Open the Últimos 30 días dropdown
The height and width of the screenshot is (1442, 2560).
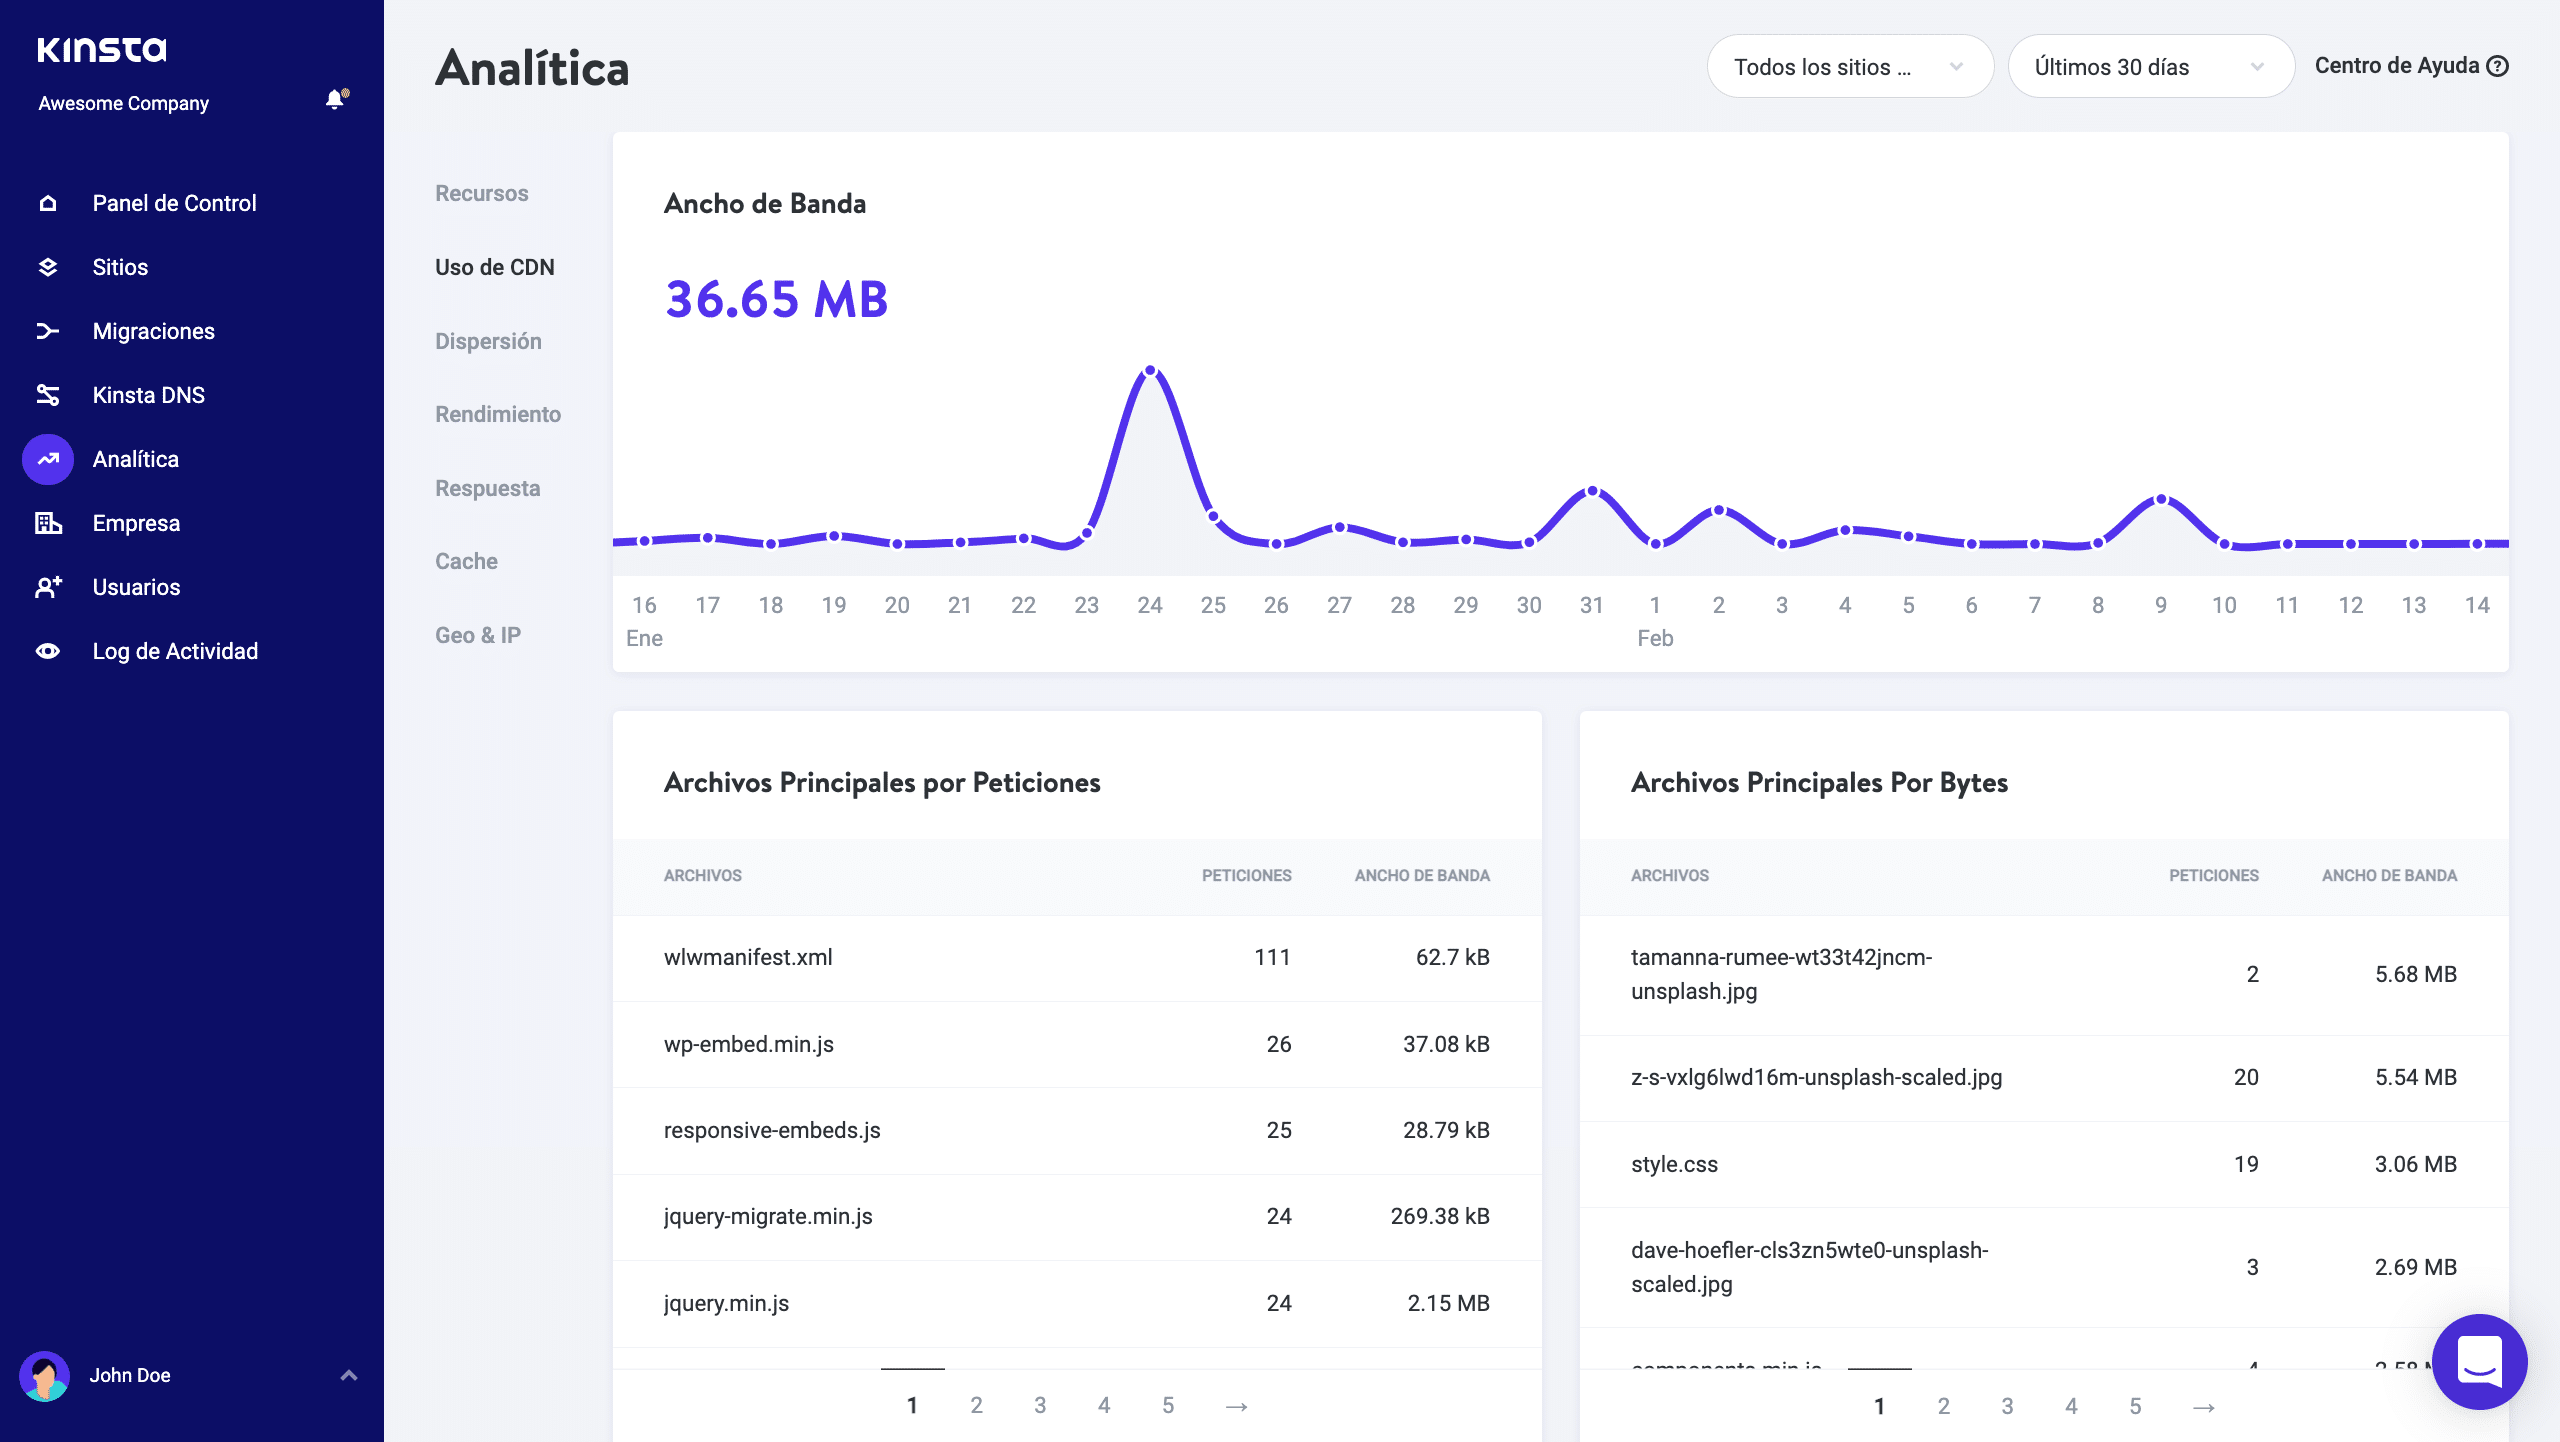[x=2150, y=67]
